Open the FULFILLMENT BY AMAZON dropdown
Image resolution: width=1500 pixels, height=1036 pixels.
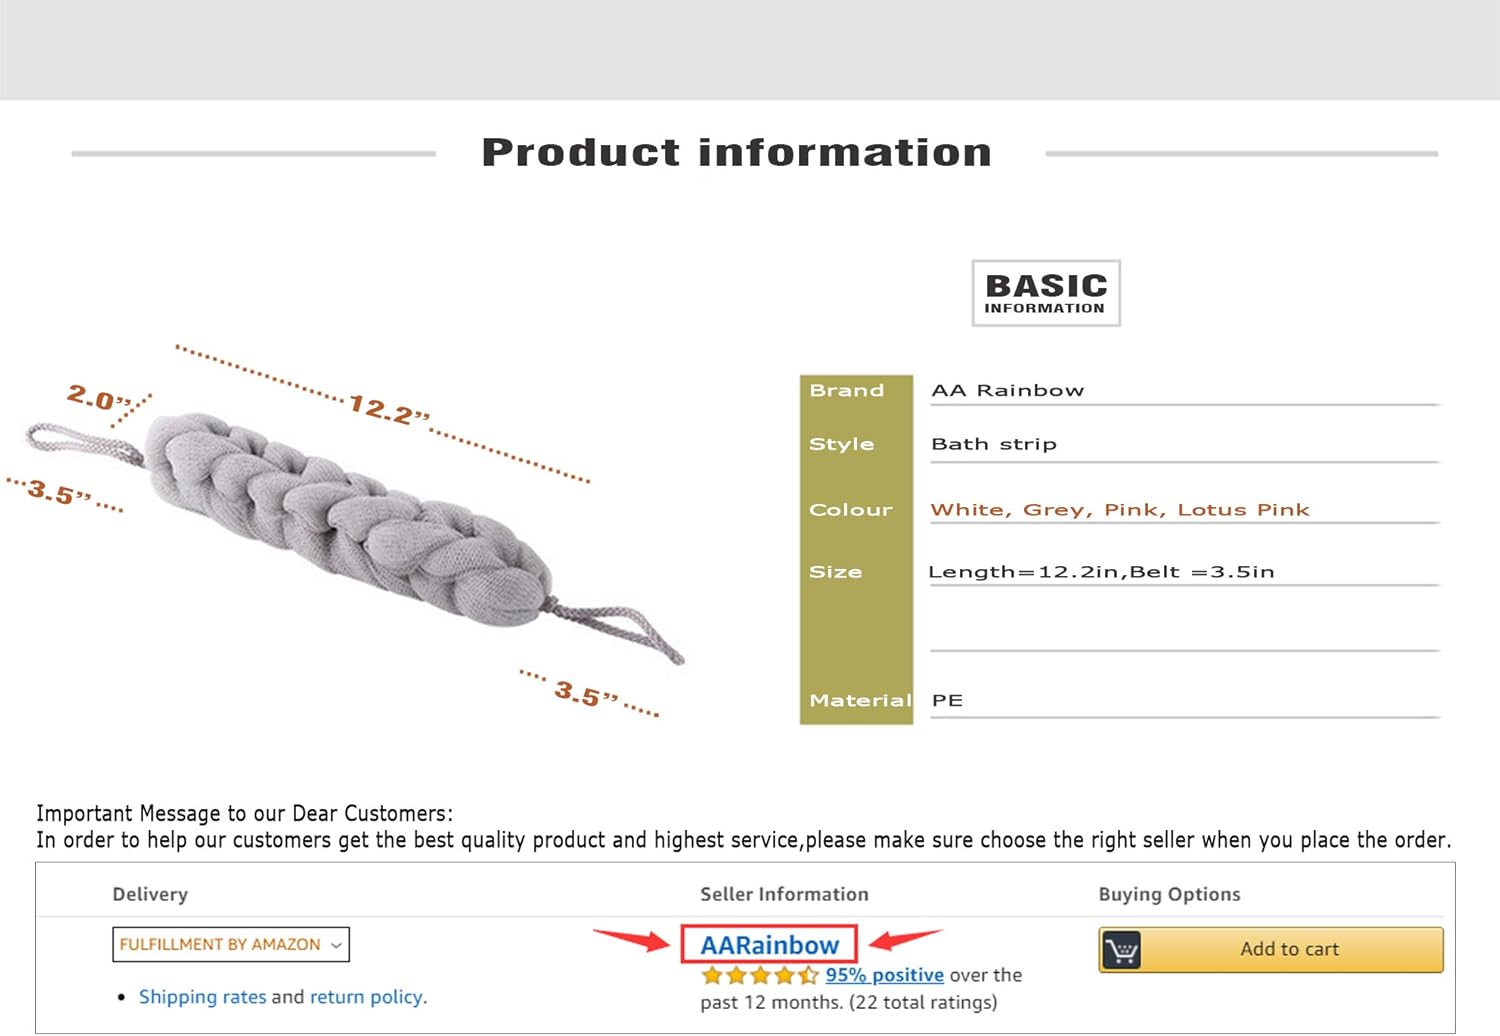(x=231, y=945)
